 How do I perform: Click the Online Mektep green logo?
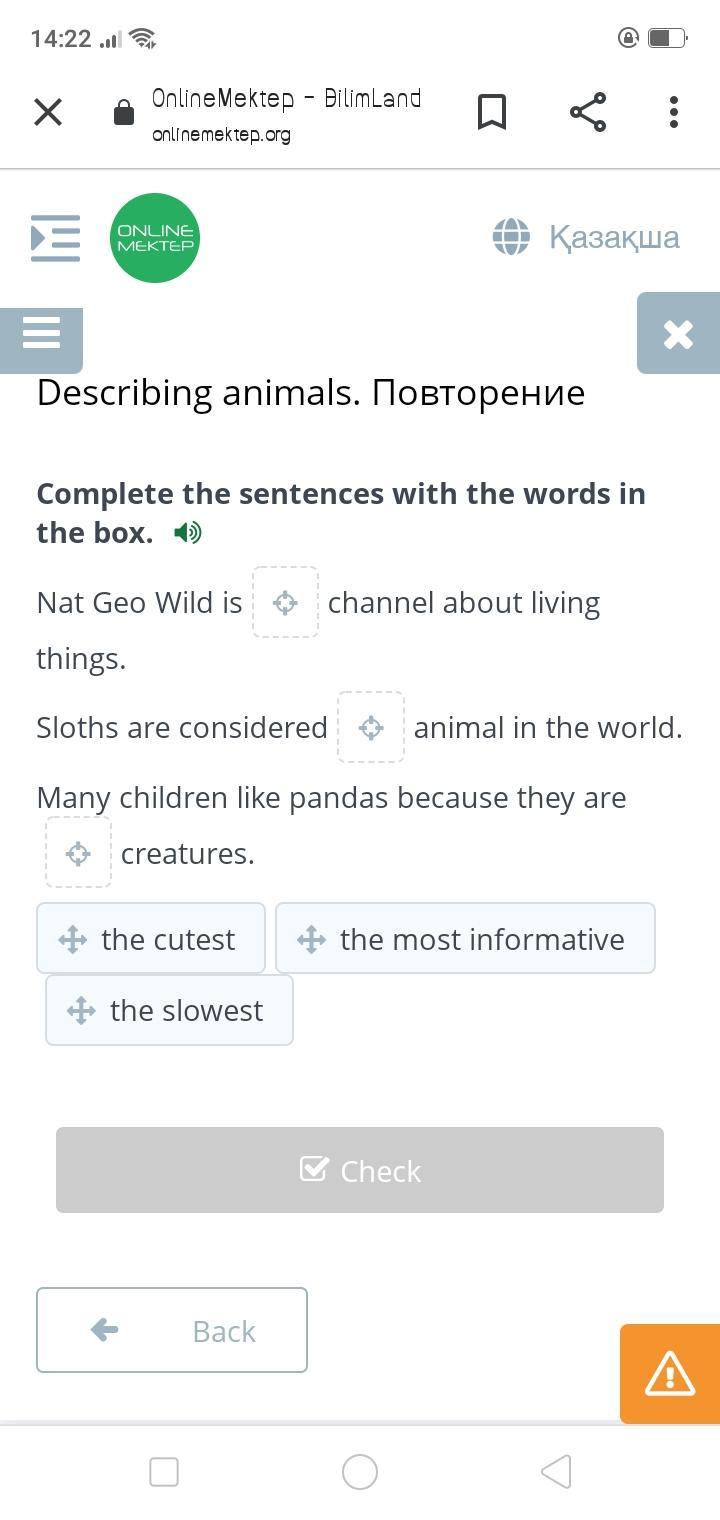(155, 238)
